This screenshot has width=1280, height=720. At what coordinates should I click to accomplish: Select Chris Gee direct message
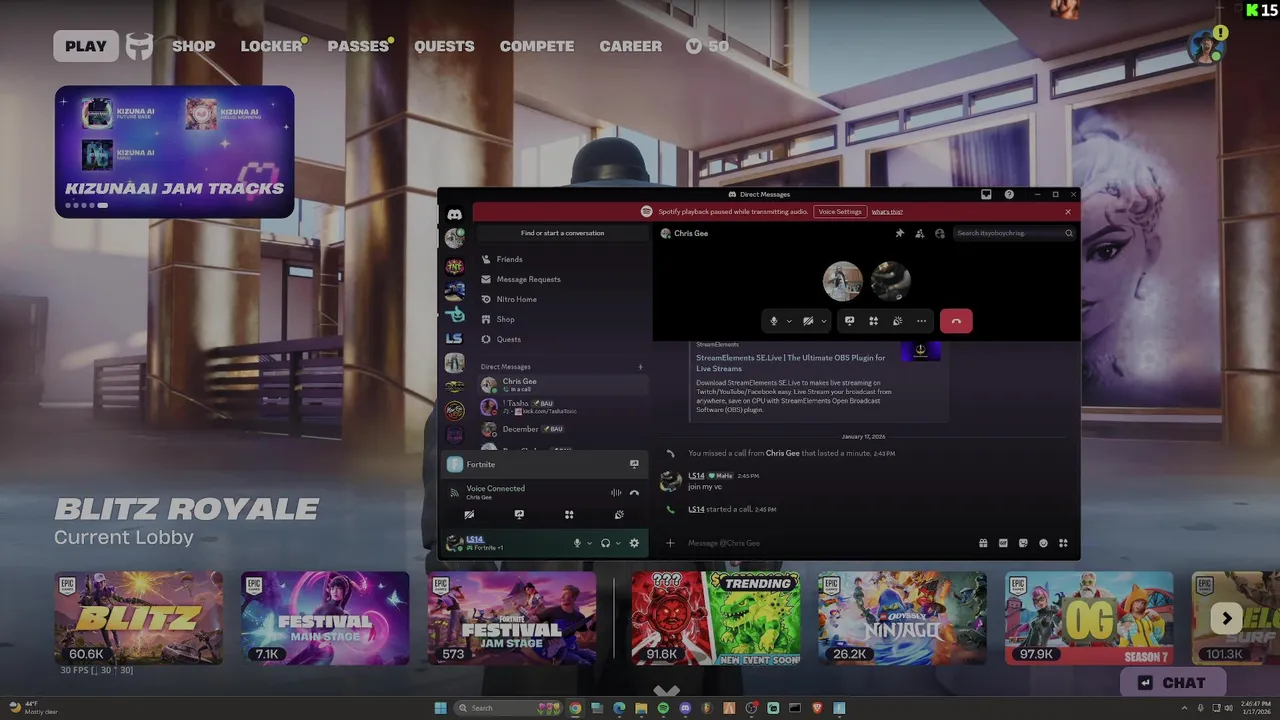(562, 385)
